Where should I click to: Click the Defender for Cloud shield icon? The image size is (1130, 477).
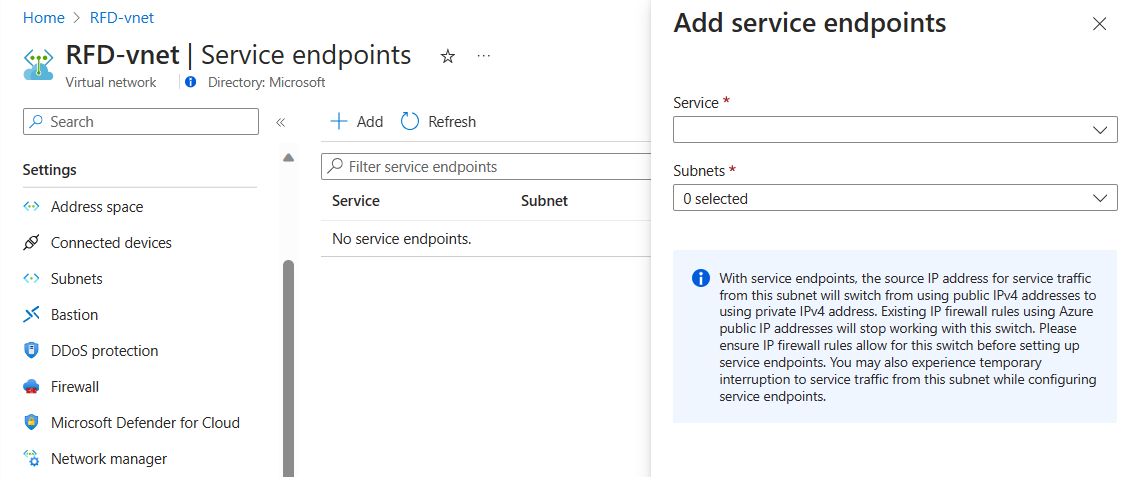click(x=30, y=422)
